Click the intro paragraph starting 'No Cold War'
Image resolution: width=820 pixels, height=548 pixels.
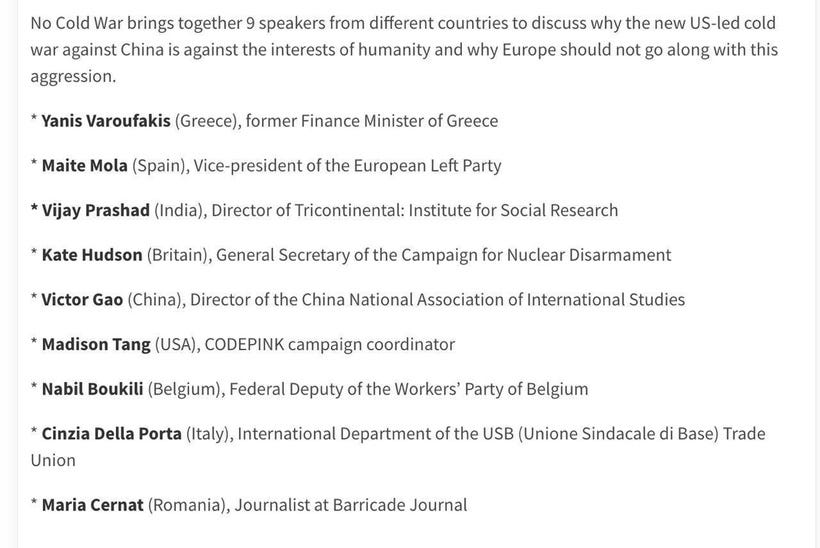click(x=404, y=50)
